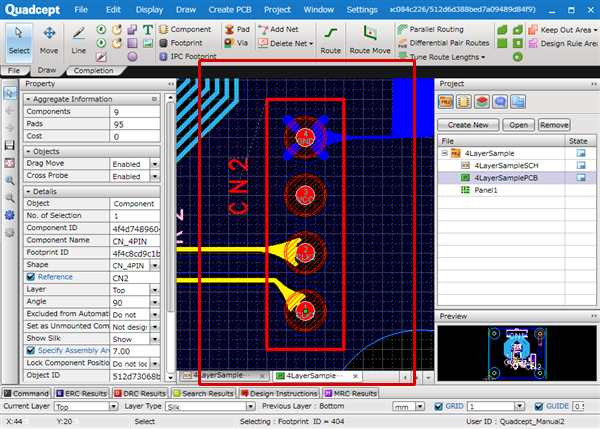Image resolution: width=600 pixels, height=429 pixels.
Task: Click Add Net
Action: click(x=278, y=29)
